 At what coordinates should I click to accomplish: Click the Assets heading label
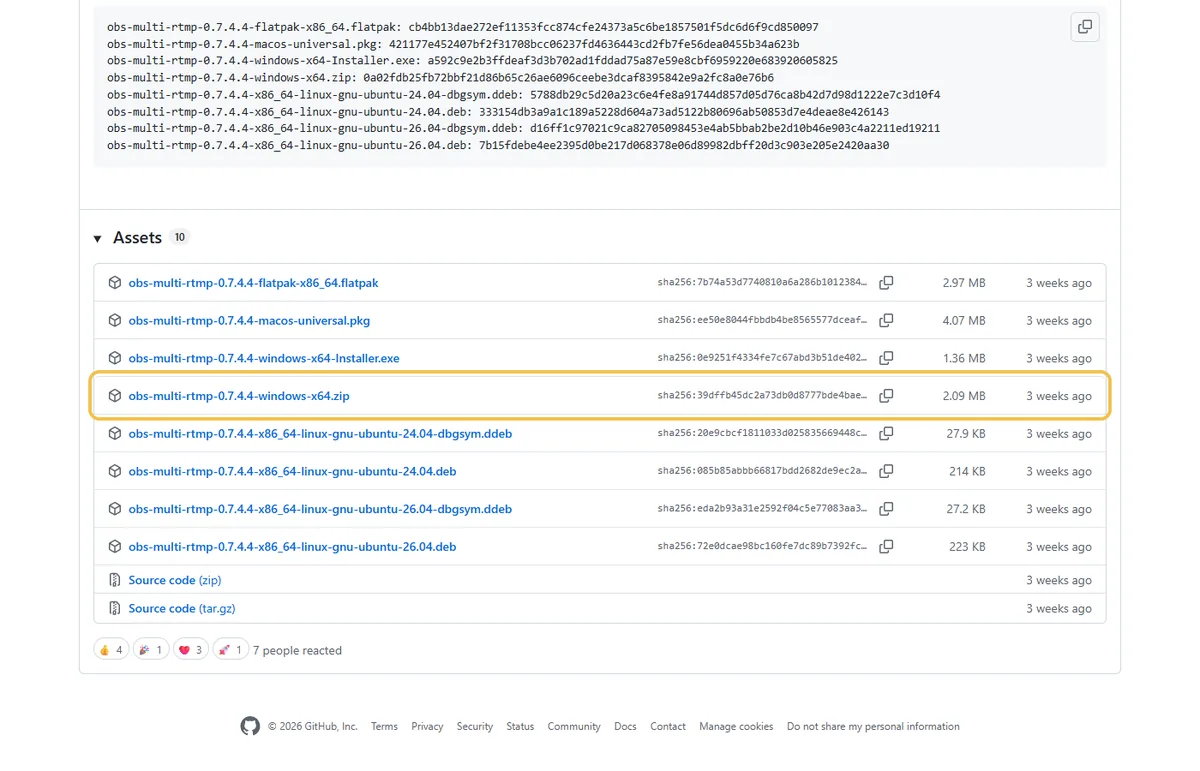(x=137, y=238)
